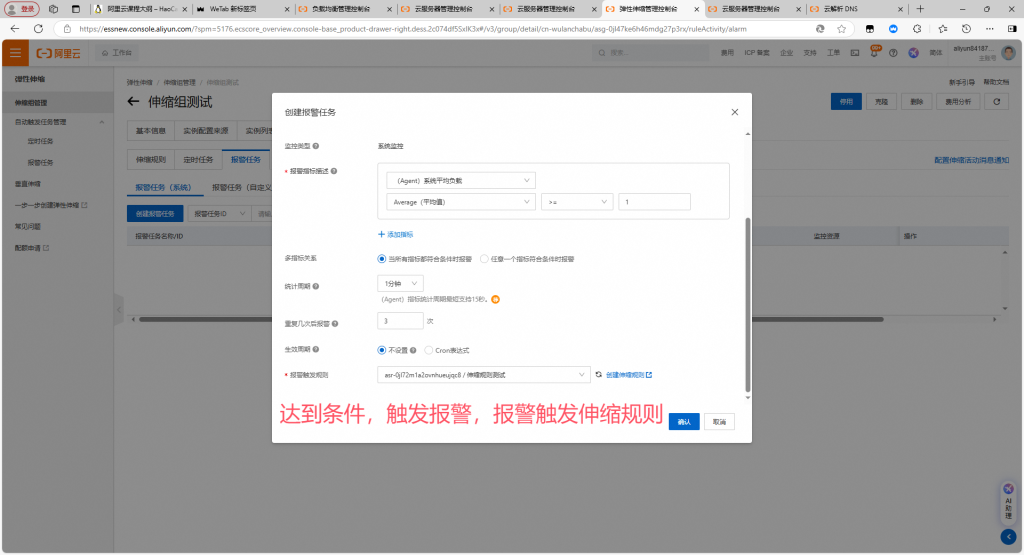1024x555 pixels.
Task: Select 任意一个指标符合条件时报警 radio option
Action: click(485, 258)
